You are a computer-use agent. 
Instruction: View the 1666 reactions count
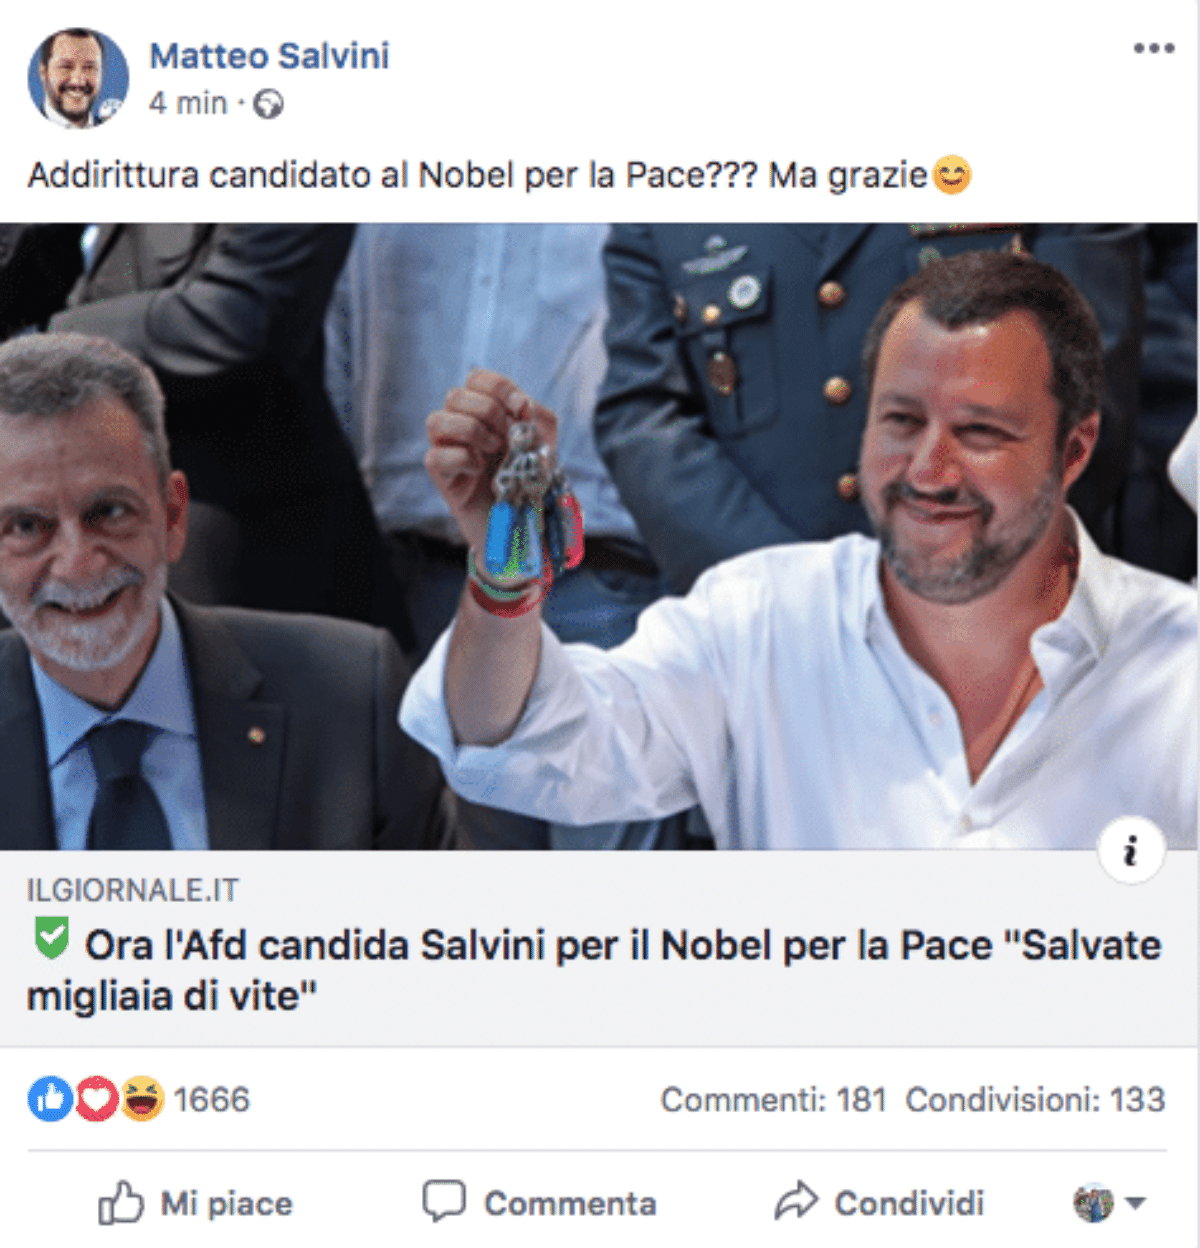pos(211,1100)
